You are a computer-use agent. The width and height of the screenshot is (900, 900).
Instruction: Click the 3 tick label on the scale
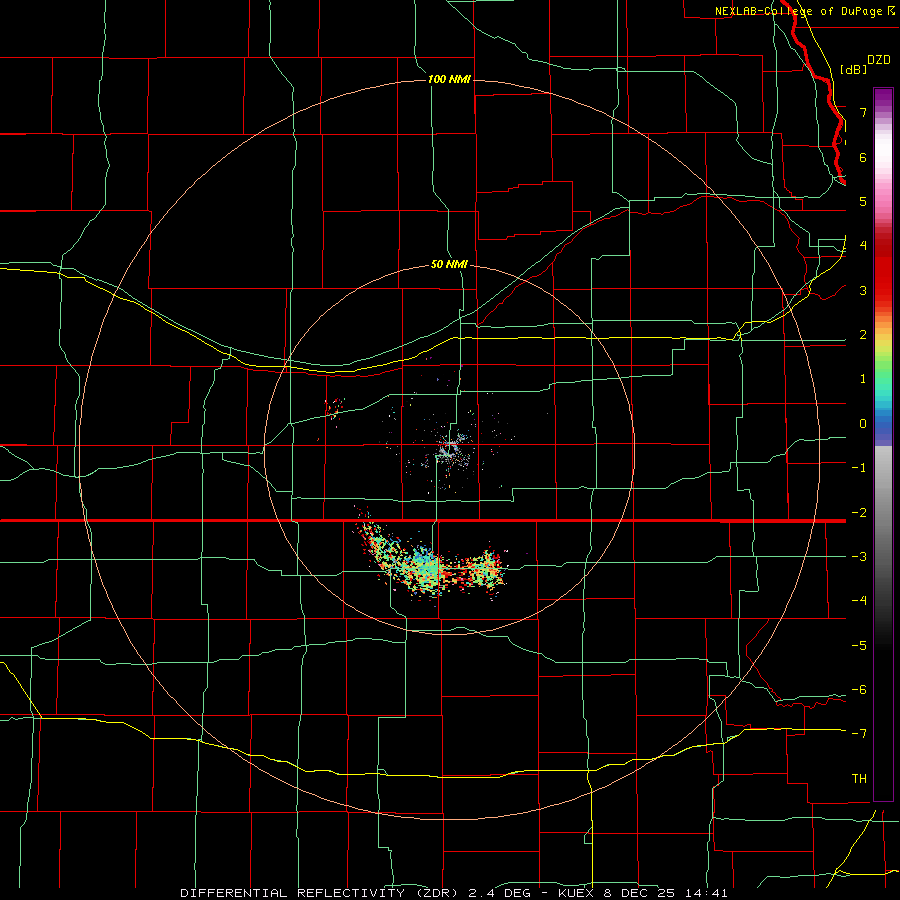click(x=863, y=290)
